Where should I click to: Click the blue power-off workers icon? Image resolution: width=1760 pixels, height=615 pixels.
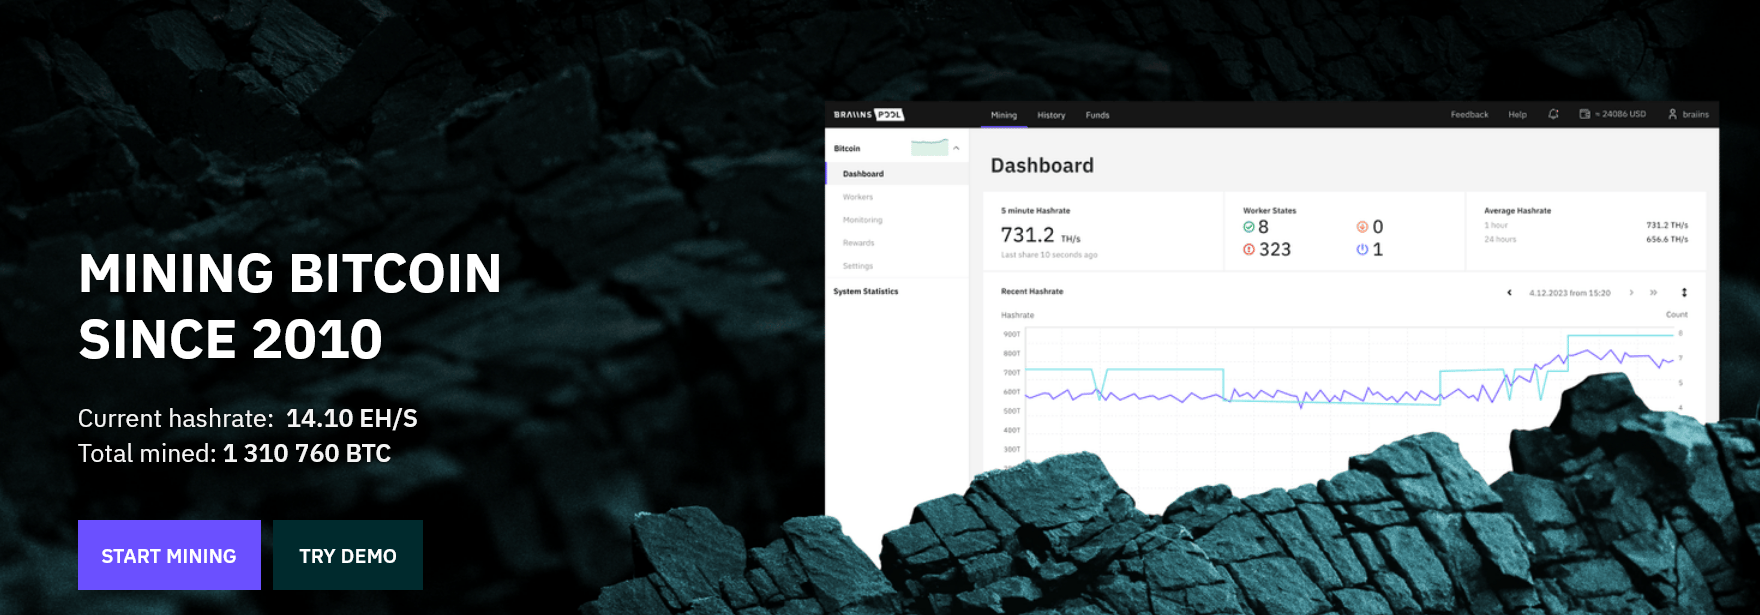coord(1362,250)
